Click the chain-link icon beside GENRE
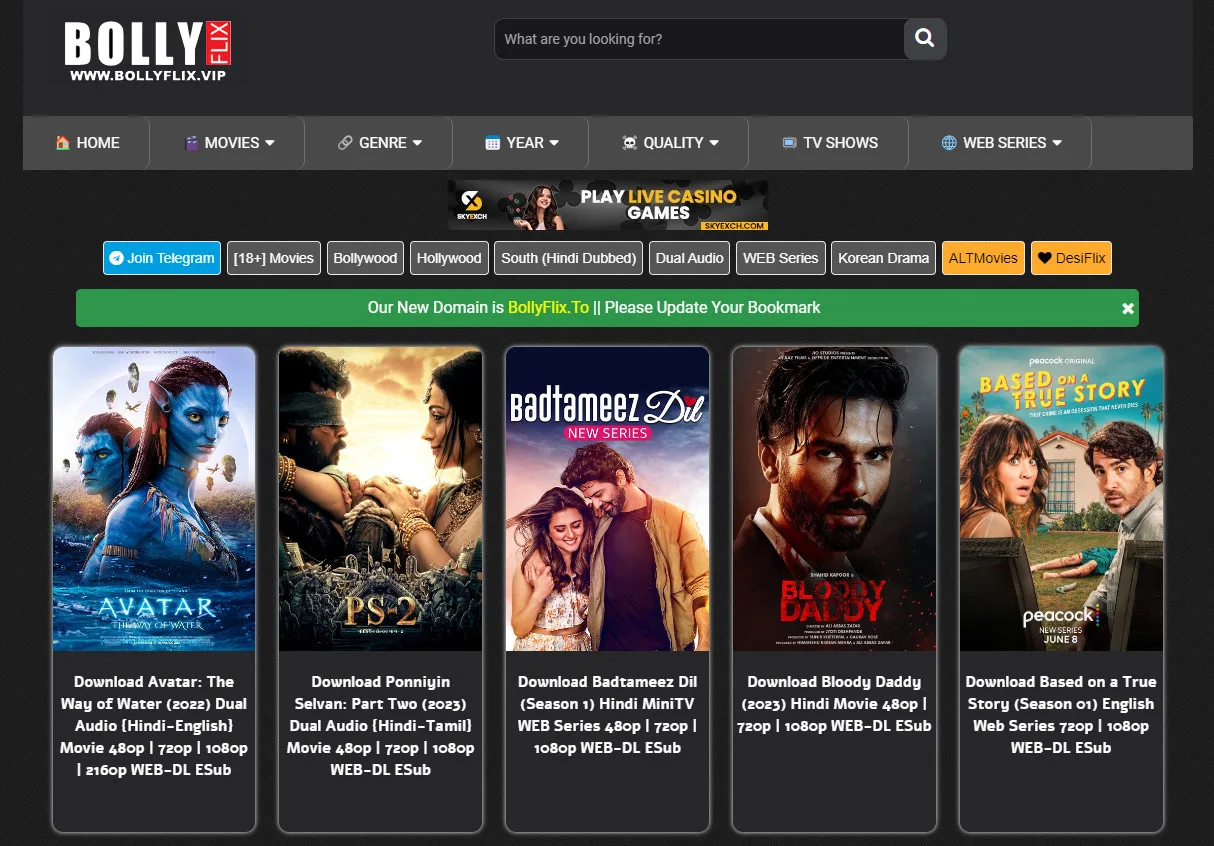Screen dimensions: 1214x846 point(345,142)
